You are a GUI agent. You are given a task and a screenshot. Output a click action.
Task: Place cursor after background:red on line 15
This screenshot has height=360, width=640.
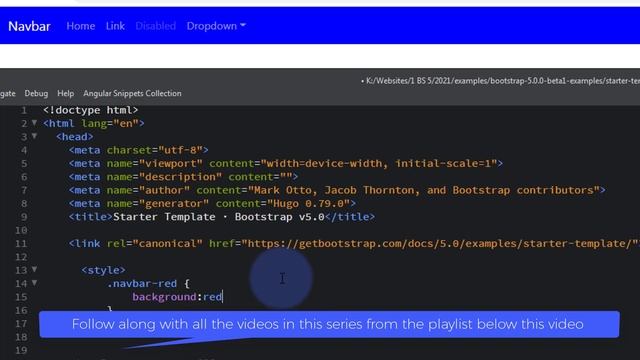click(x=223, y=297)
